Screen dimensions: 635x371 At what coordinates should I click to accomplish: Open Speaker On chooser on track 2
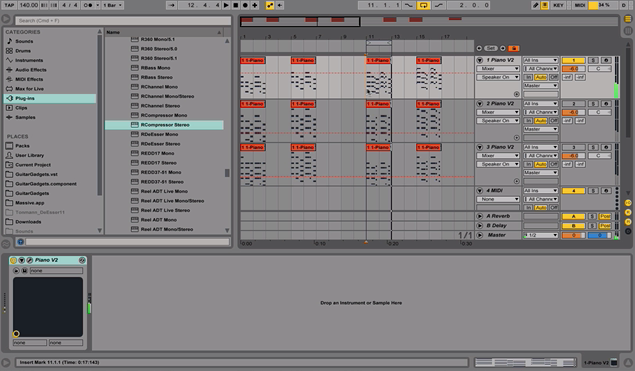point(498,121)
